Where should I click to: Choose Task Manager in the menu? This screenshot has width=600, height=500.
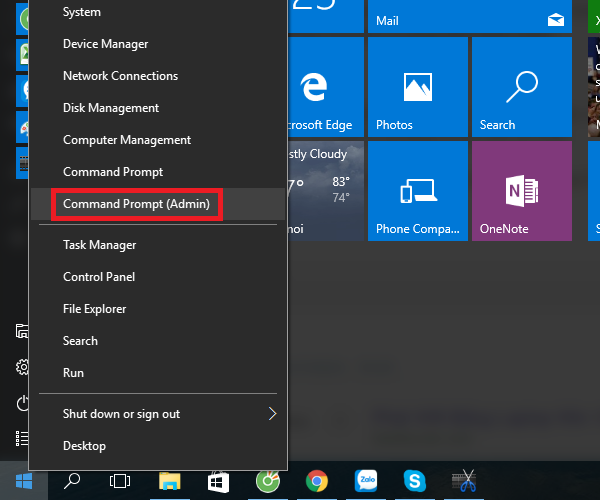tap(99, 245)
